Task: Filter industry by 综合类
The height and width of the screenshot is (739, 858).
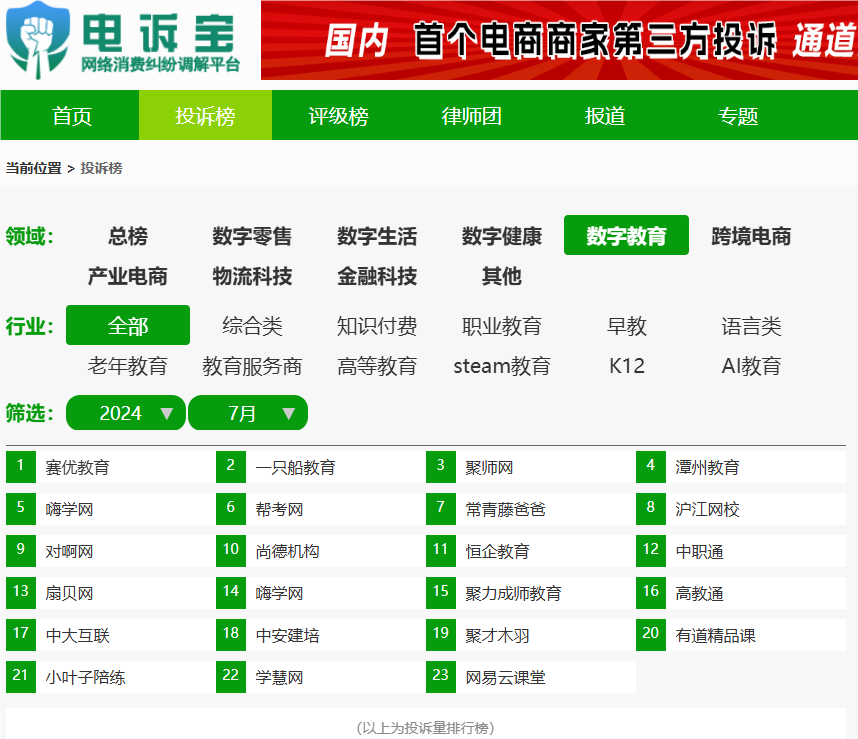Action: pos(252,326)
